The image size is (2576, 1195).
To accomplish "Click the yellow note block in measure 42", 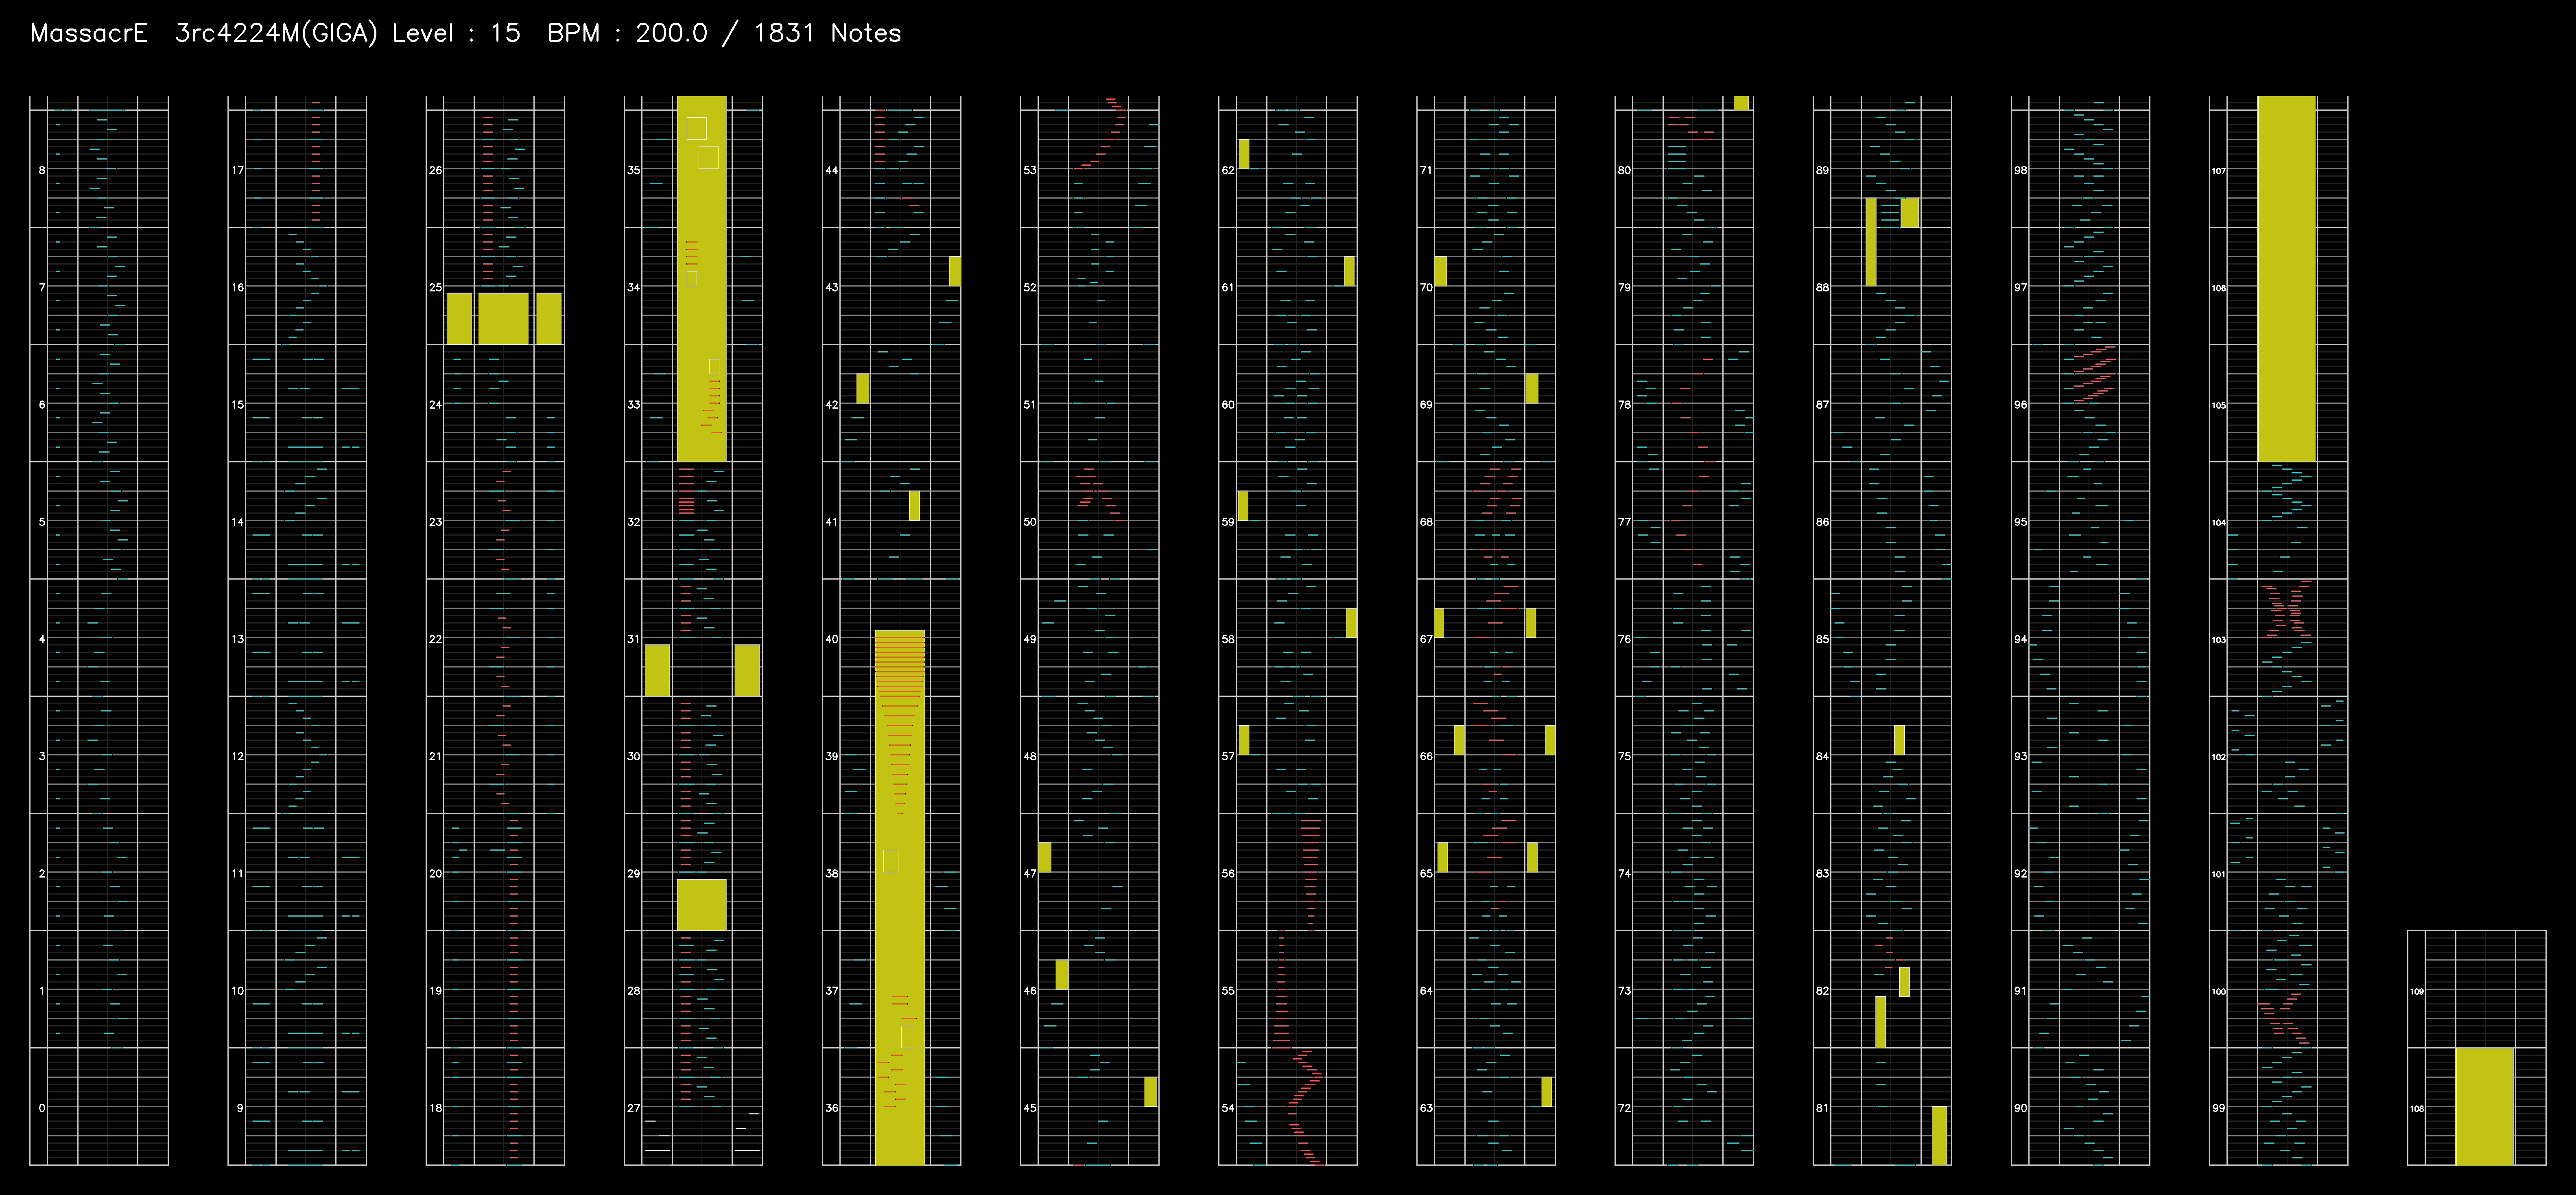I will 863,389.
